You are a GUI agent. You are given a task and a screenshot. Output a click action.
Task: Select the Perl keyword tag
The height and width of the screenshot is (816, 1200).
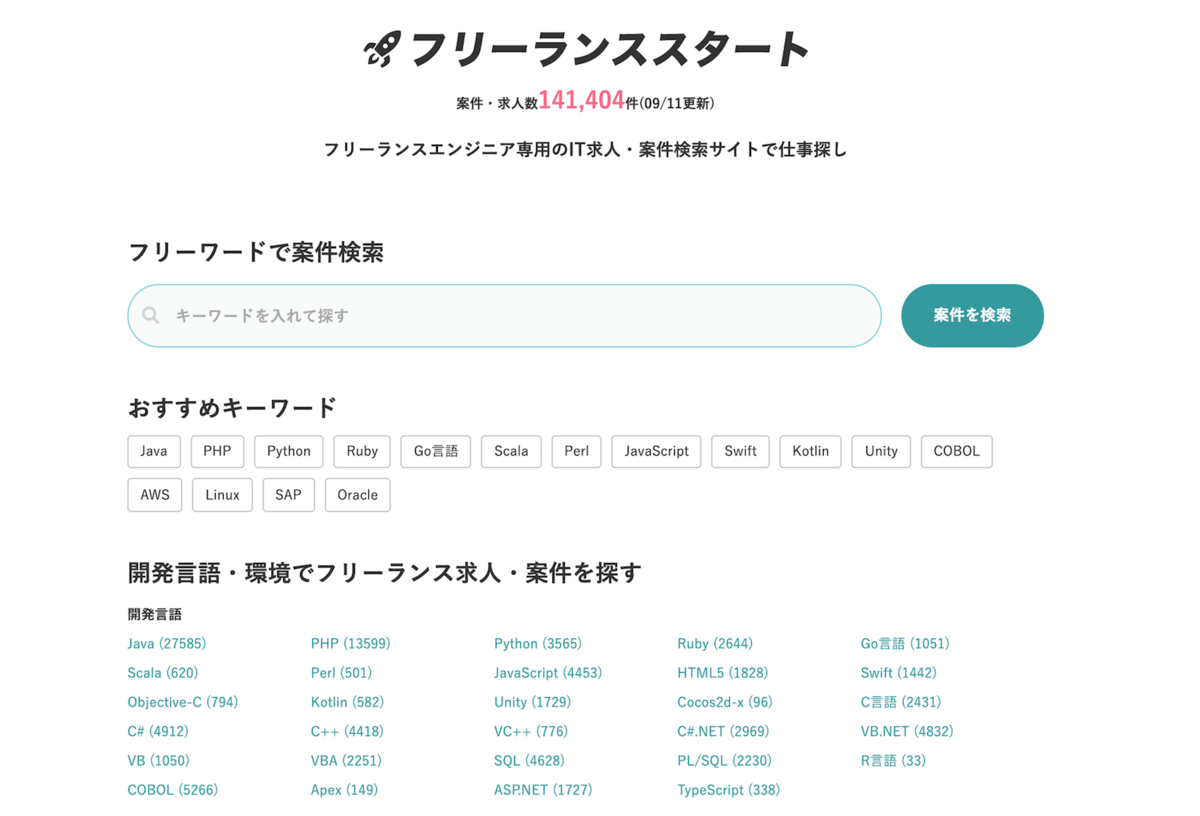[x=577, y=451]
